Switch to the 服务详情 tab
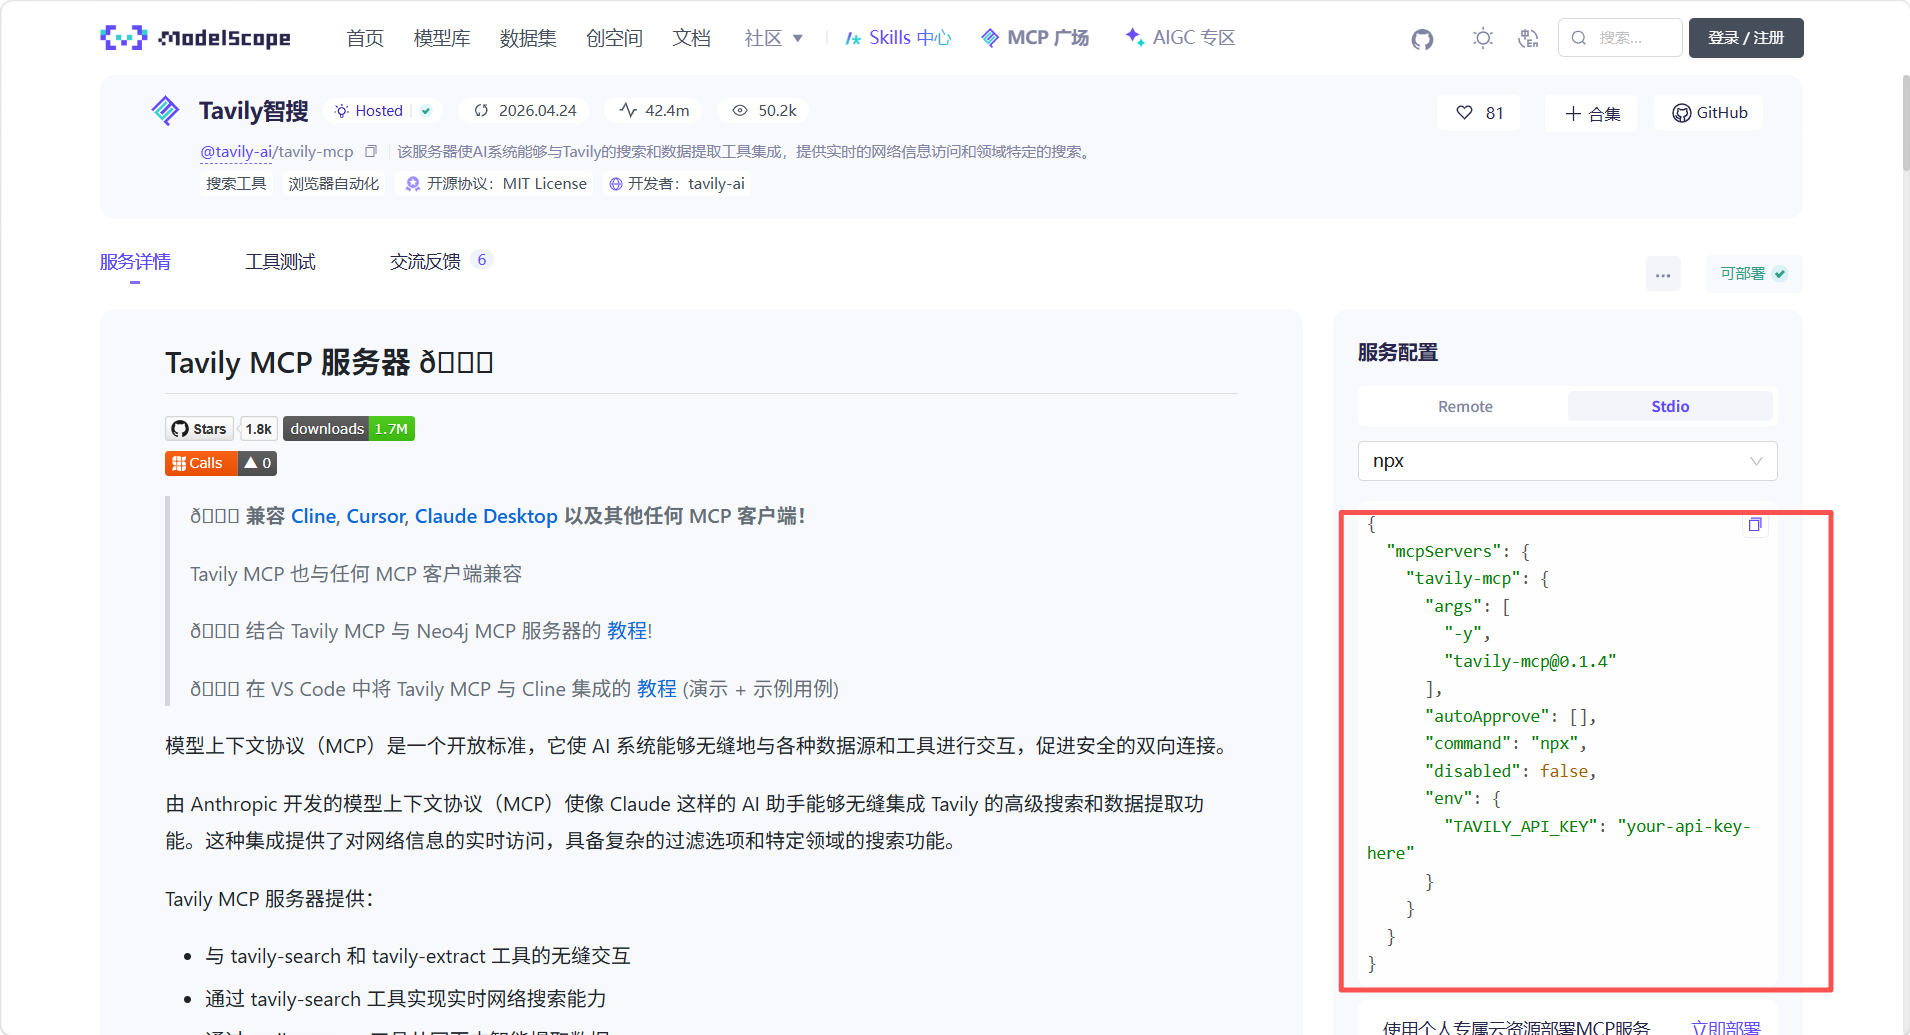This screenshot has width=1910, height=1035. coord(135,262)
